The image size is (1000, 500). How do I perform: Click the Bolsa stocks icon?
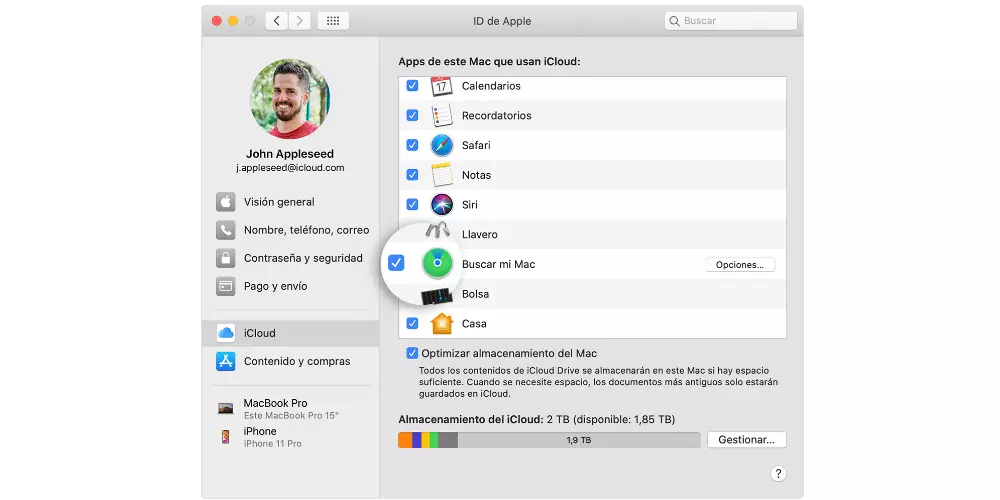[x=437, y=297]
